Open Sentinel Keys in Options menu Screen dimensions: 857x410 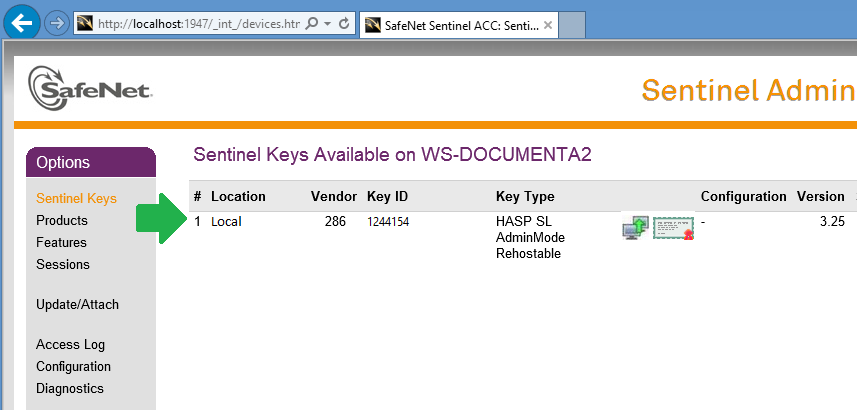click(x=76, y=198)
